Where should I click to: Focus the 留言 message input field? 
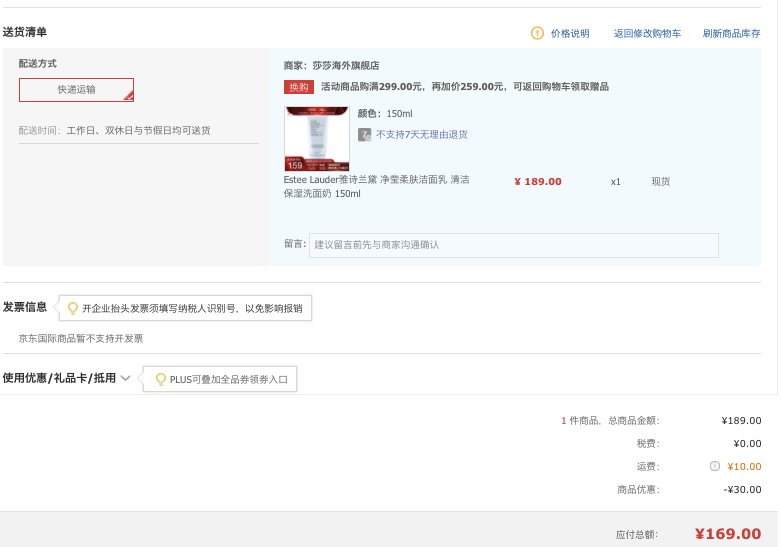click(x=514, y=245)
